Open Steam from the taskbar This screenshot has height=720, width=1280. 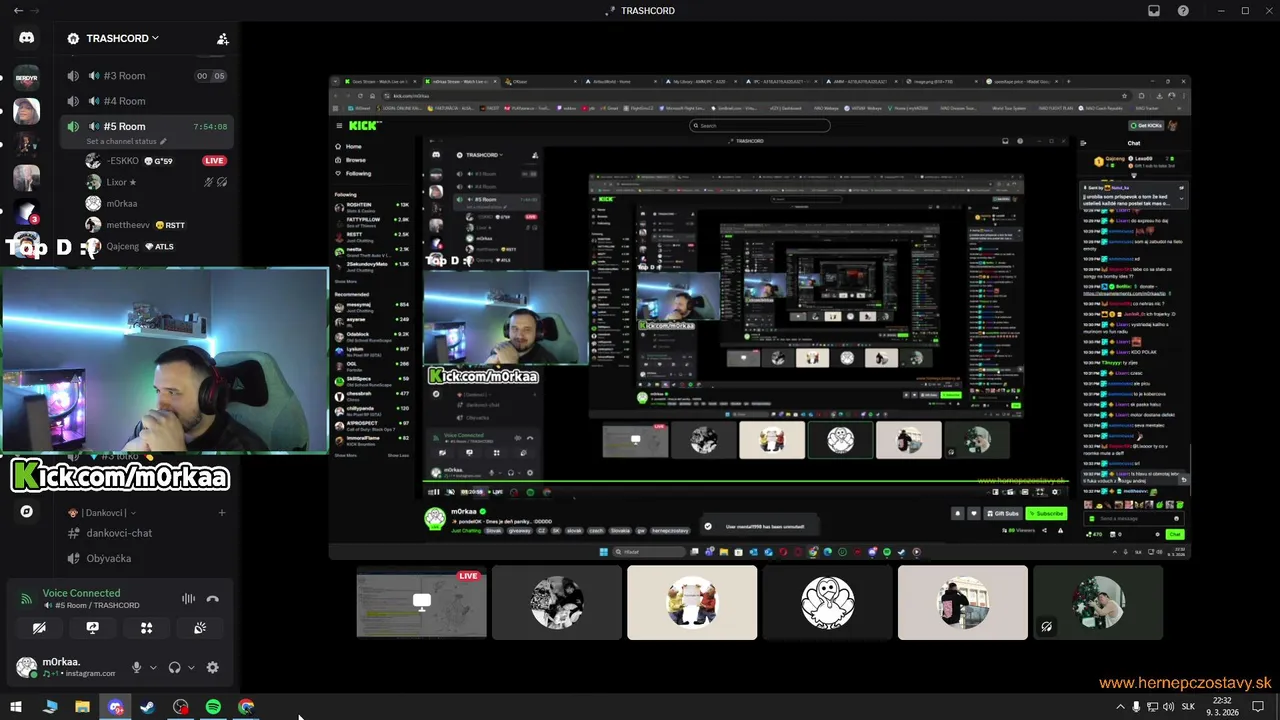pos(148,707)
